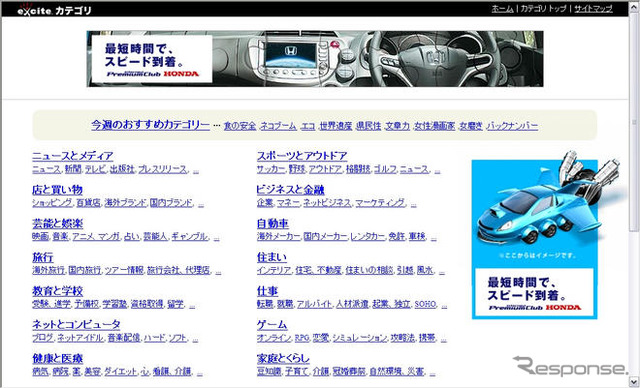Open ダイエット subcategory
Viewport: 640px width, 388px height.
[121, 372]
